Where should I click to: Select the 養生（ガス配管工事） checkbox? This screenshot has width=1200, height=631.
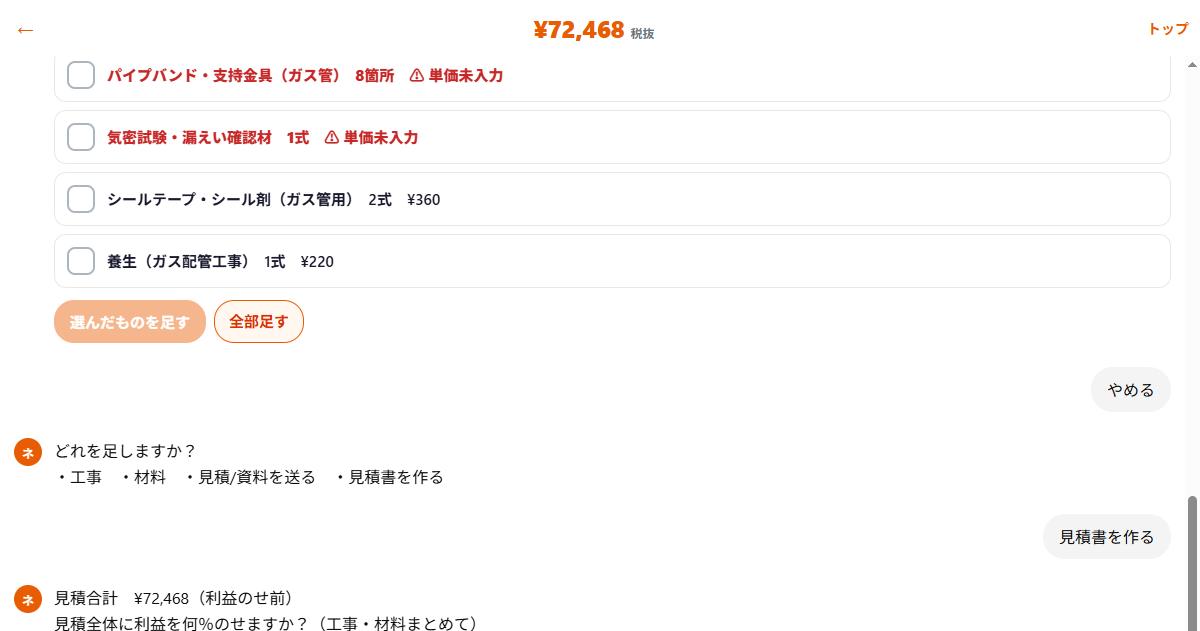81,261
